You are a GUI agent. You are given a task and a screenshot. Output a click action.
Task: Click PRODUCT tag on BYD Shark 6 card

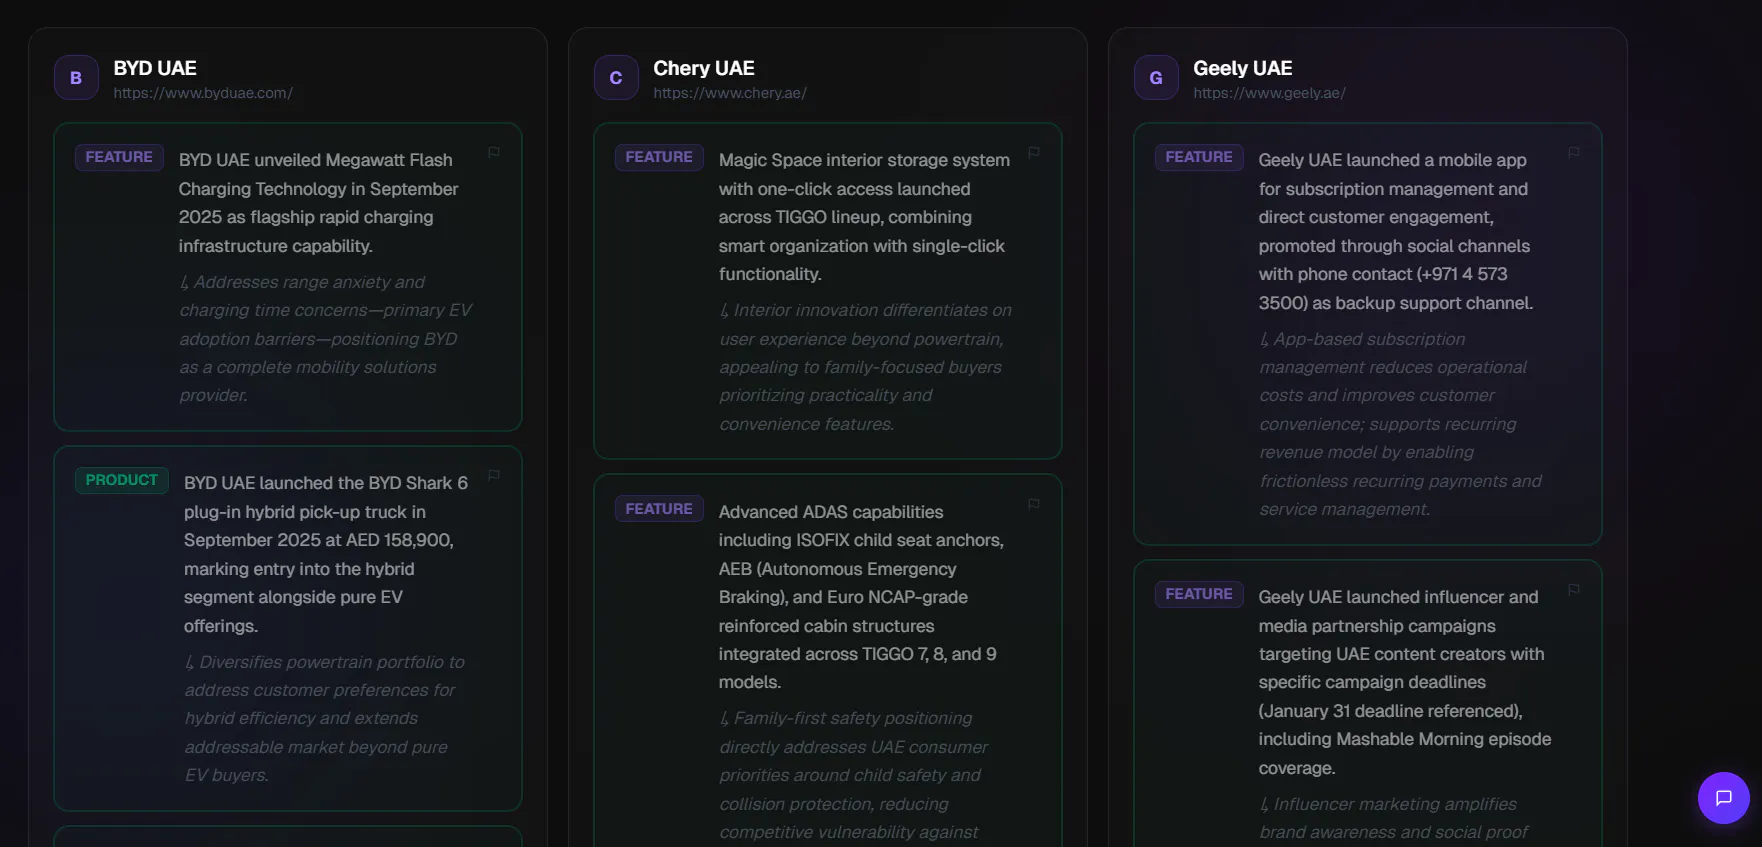(122, 480)
